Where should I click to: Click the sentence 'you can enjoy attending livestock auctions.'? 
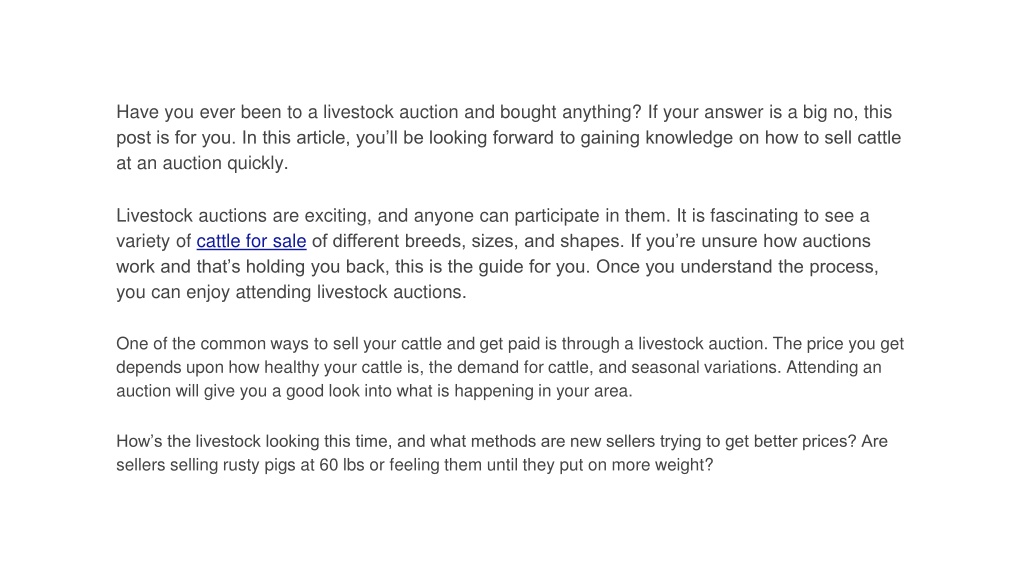click(291, 292)
